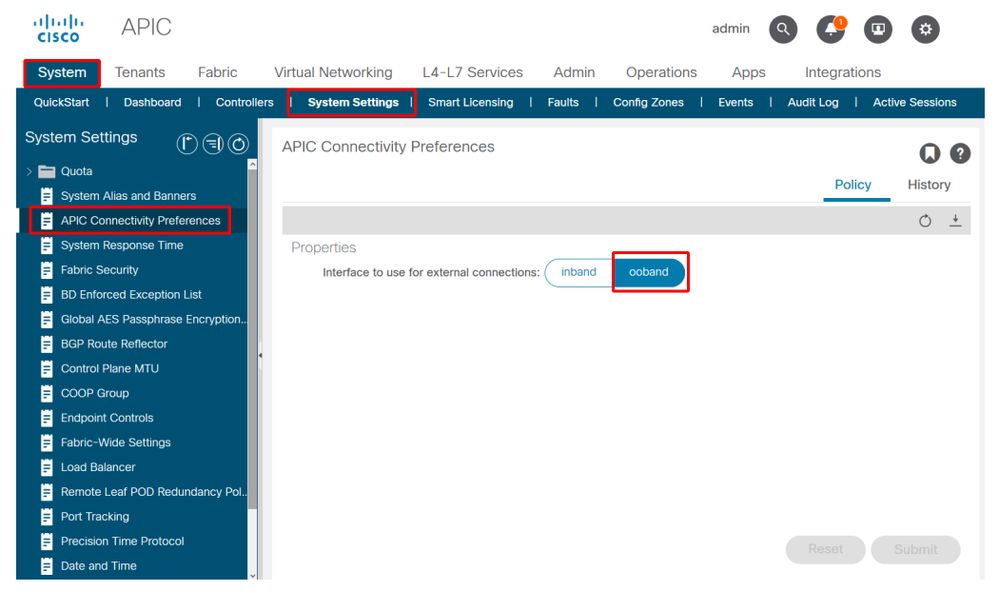Click the circular refresh icon in sidebar header

[238, 144]
